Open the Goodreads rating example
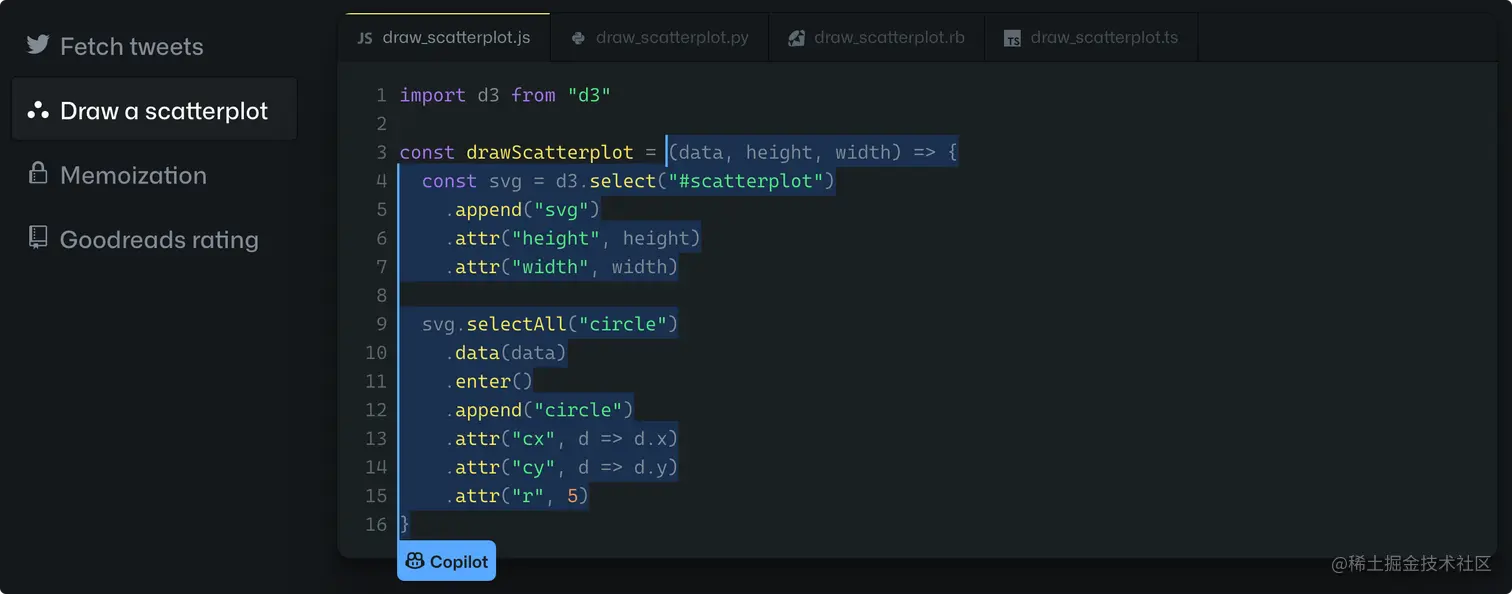1512x594 pixels. [x=154, y=239]
